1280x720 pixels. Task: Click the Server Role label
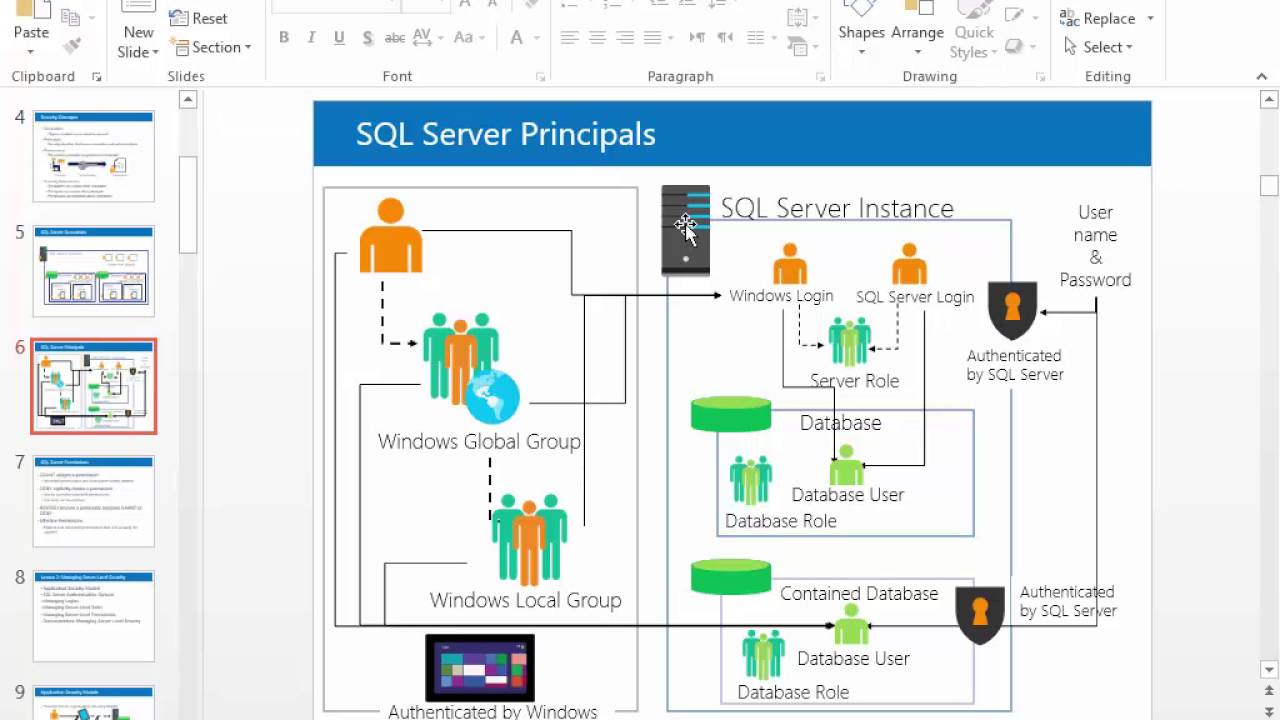pos(854,381)
